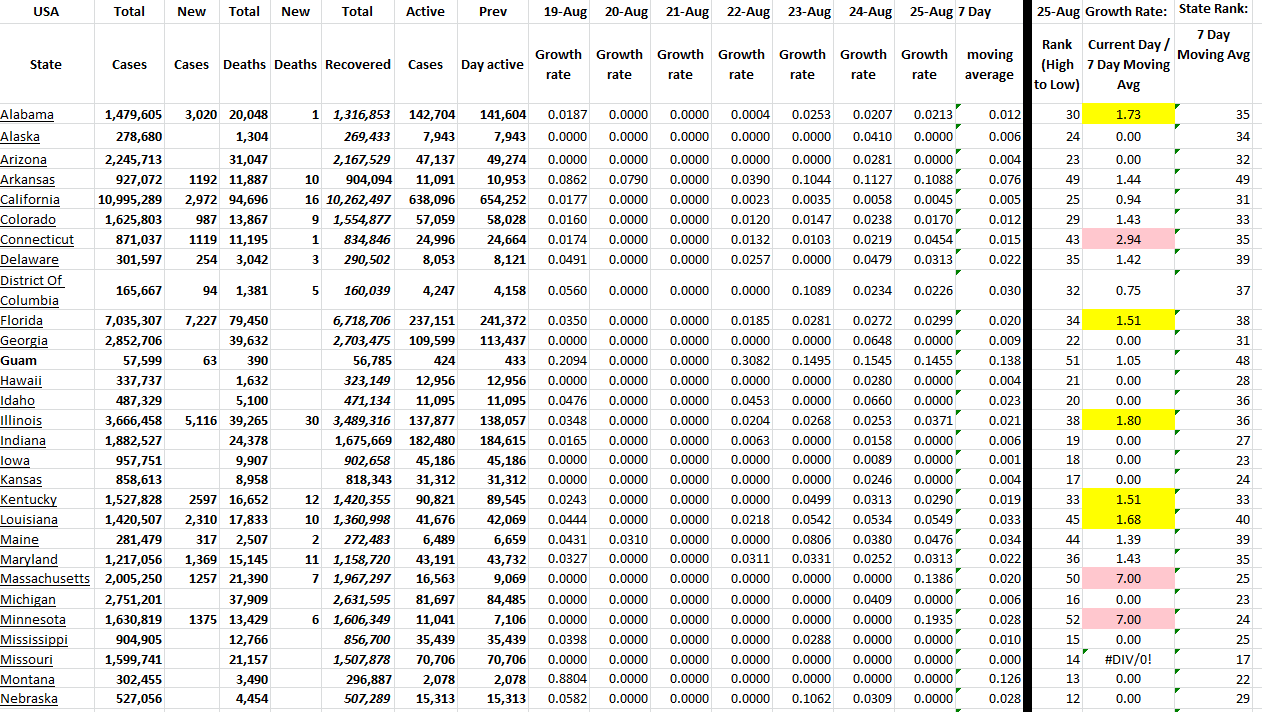This screenshot has height=712, width=1262.
Task: Click the Recovered column header cell
Action: 357,64
